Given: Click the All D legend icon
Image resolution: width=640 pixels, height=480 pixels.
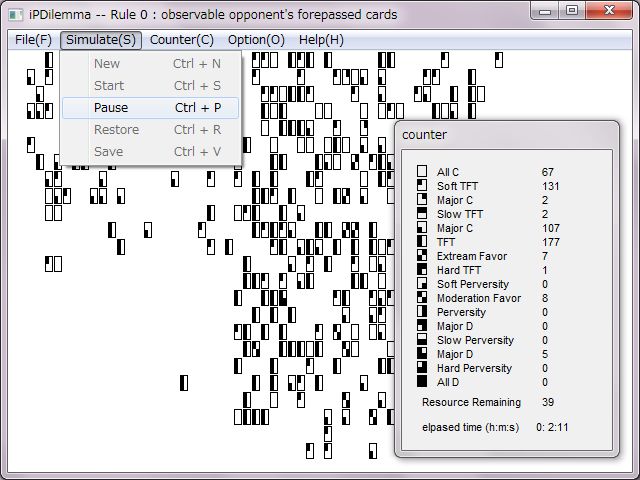Looking at the screenshot, I should pyautogui.click(x=422, y=381).
